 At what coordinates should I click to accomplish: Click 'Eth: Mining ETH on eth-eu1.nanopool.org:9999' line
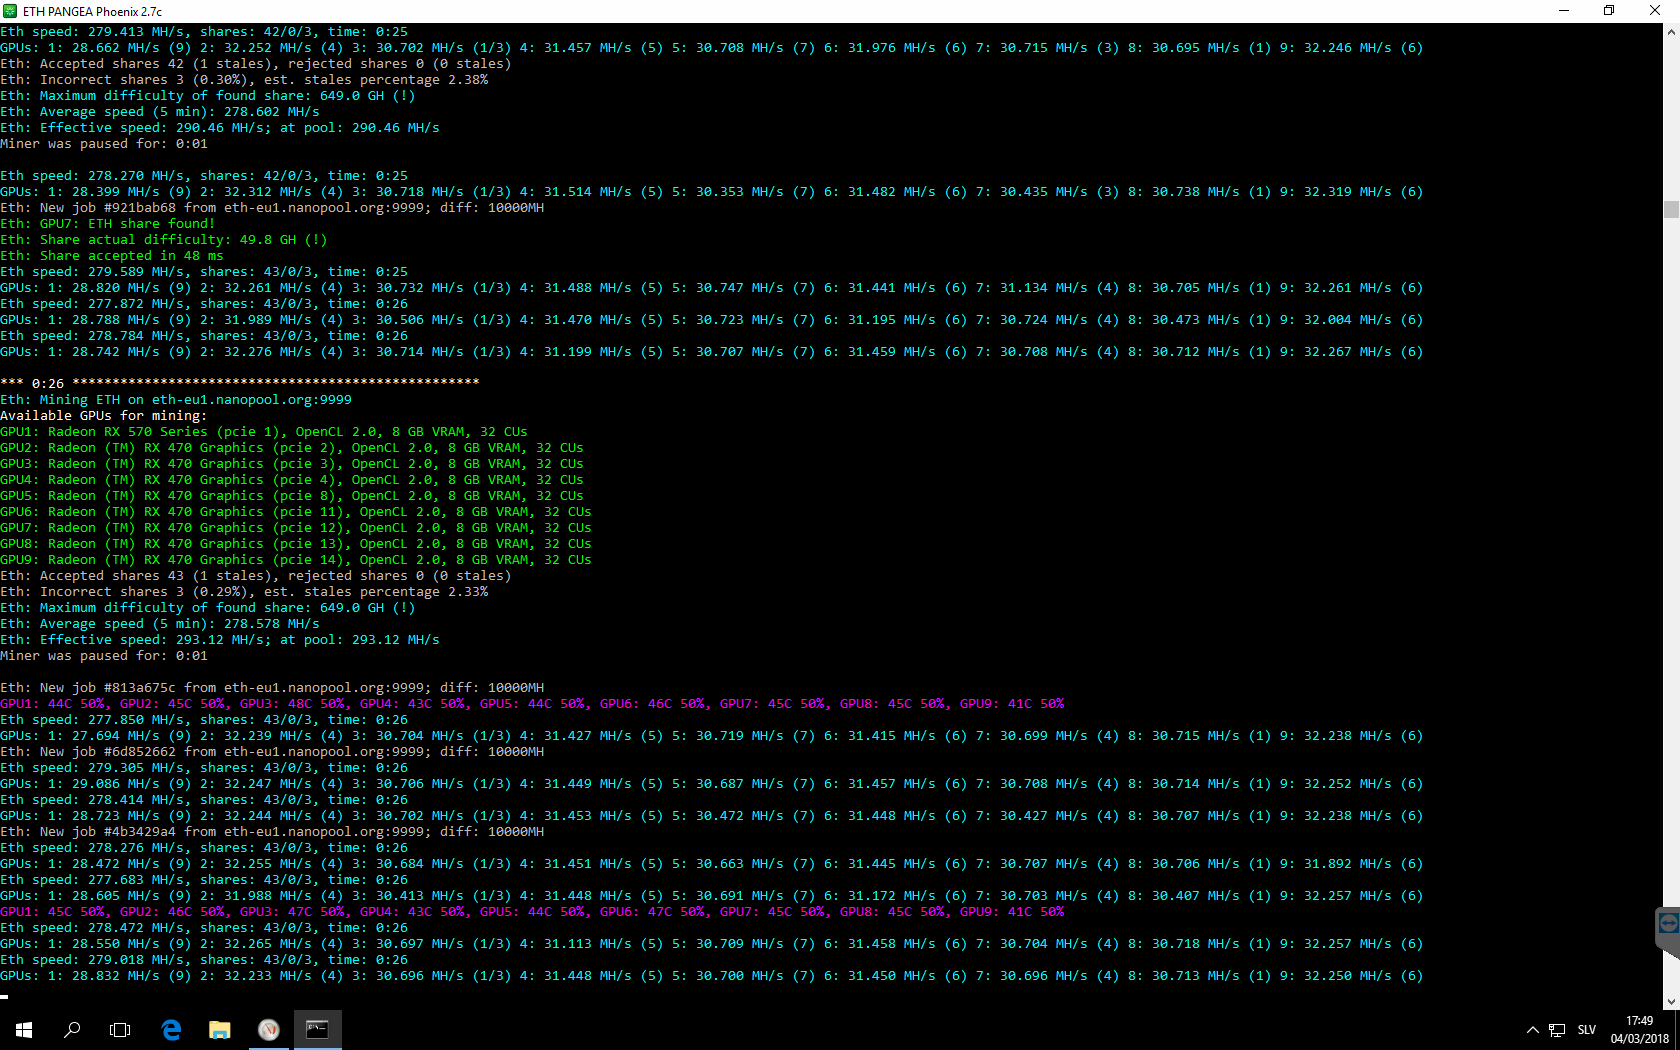pos(176,400)
